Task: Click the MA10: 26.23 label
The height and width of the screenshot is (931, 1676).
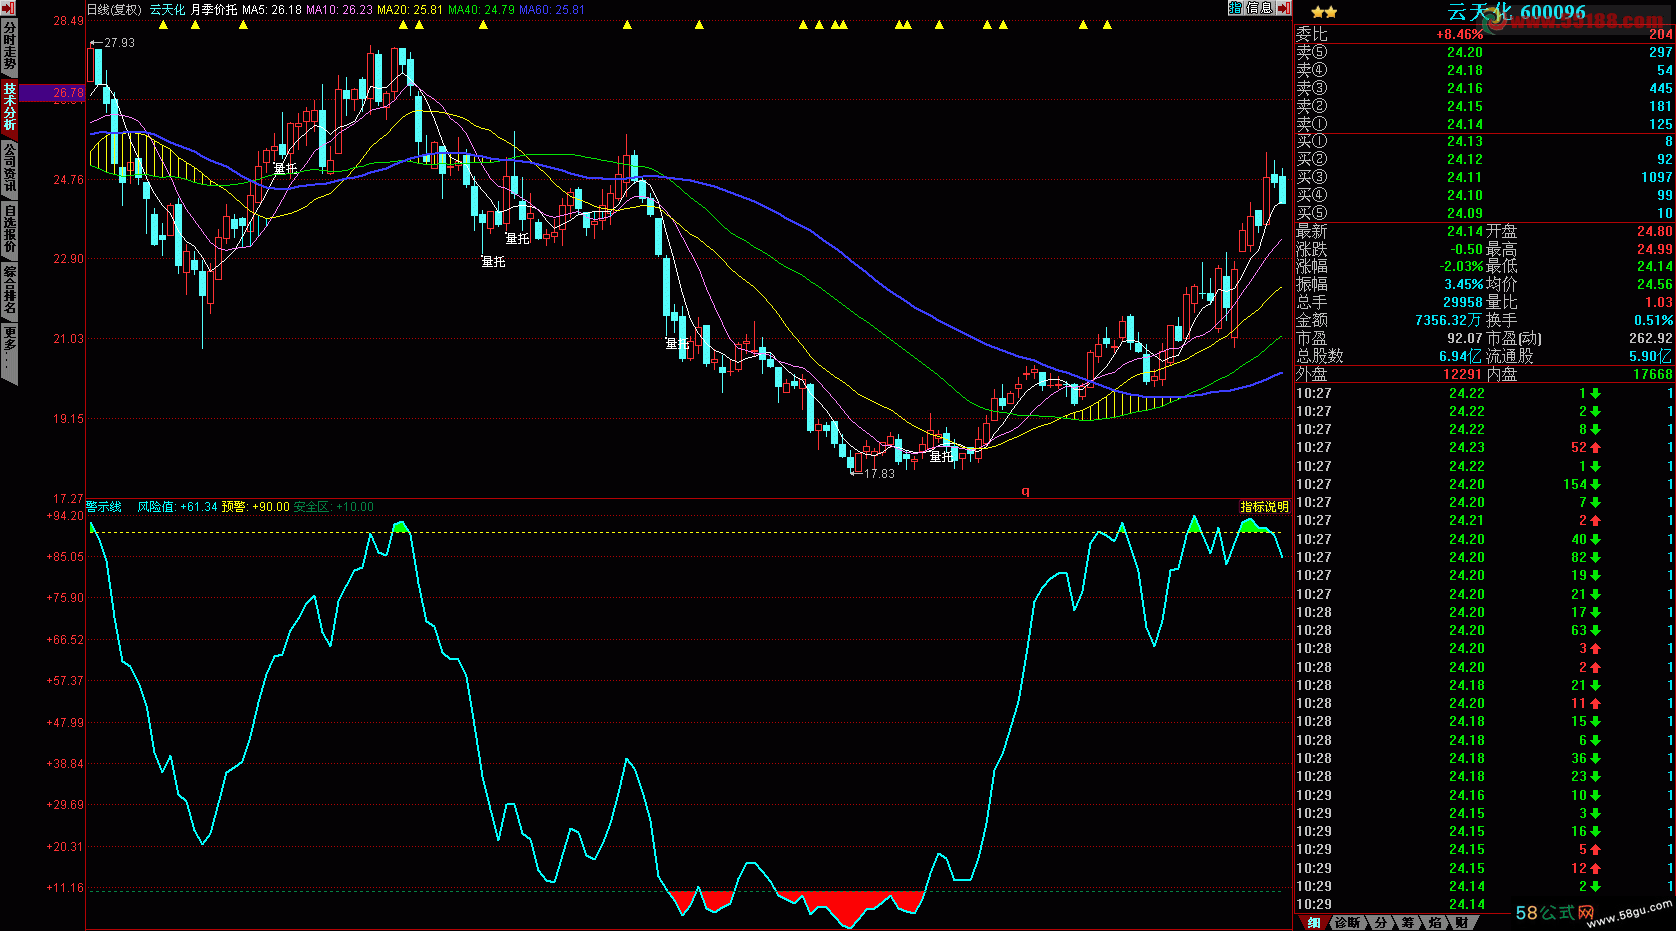Action: [x=339, y=9]
